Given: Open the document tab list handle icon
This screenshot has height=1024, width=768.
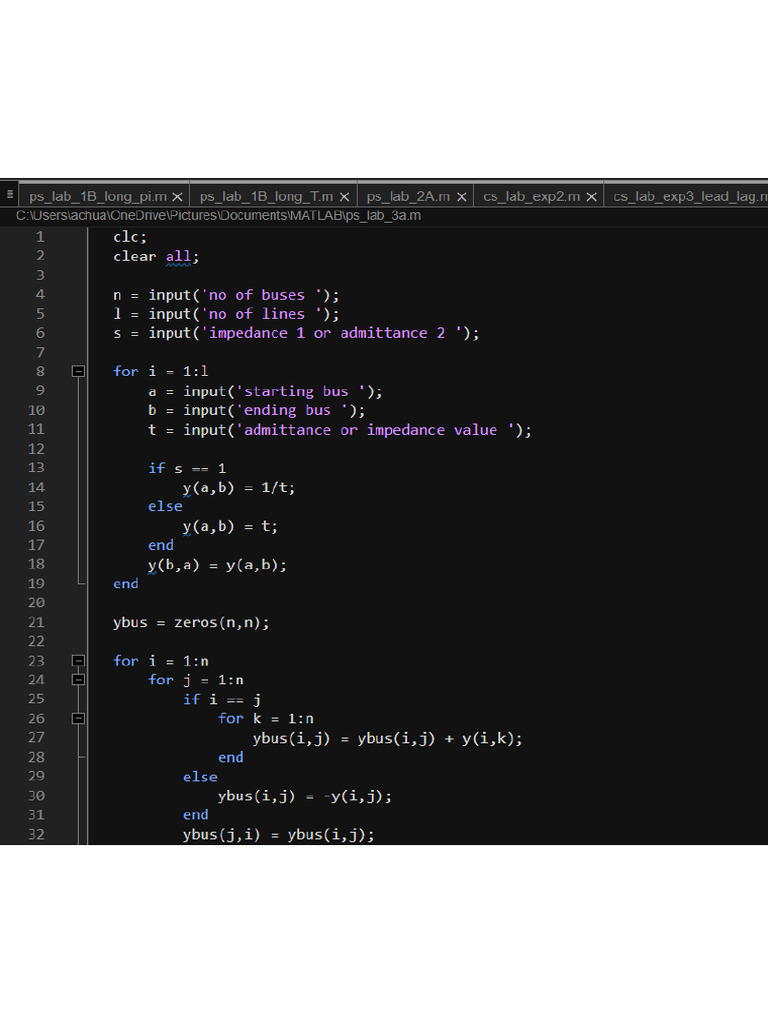Looking at the screenshot, I should pos(10,195).
